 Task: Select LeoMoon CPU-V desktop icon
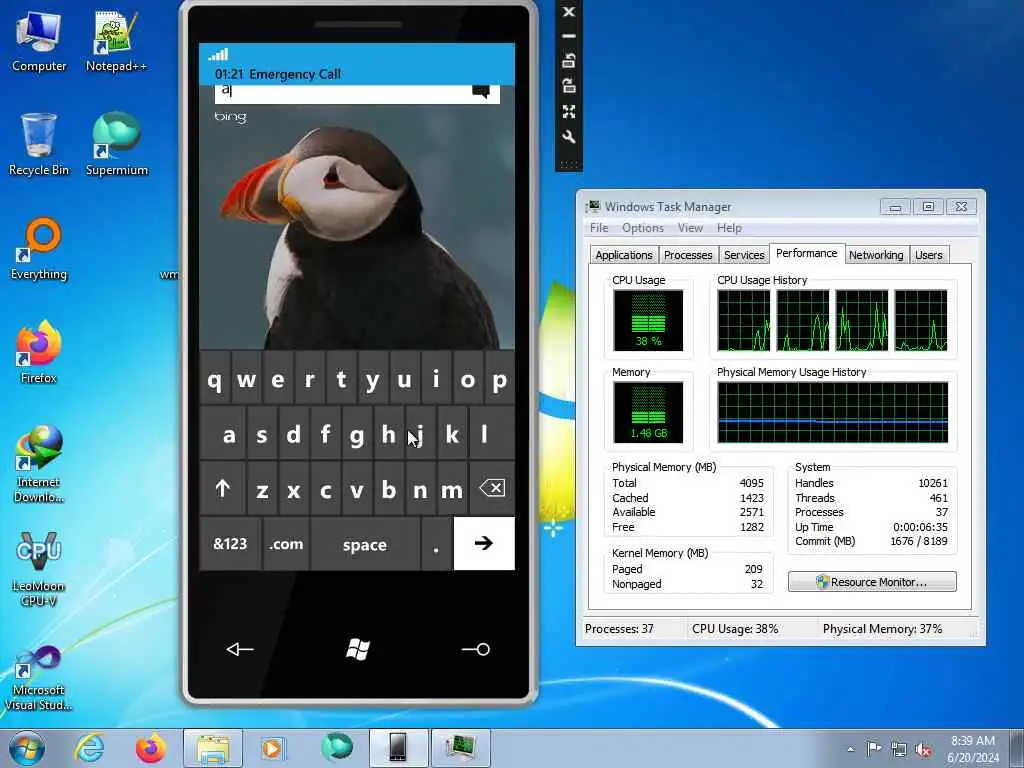[39, 568]
